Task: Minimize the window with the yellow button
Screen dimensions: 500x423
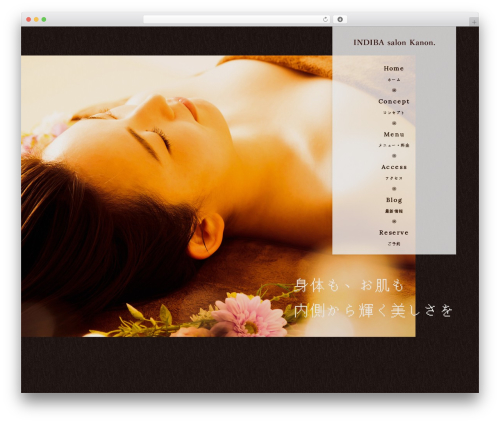Action: (x=36, y=19)
